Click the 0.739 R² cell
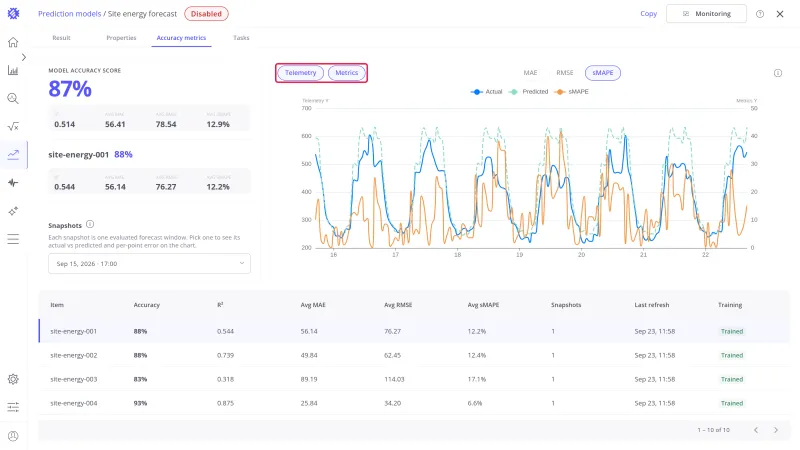 pos(225,355)
